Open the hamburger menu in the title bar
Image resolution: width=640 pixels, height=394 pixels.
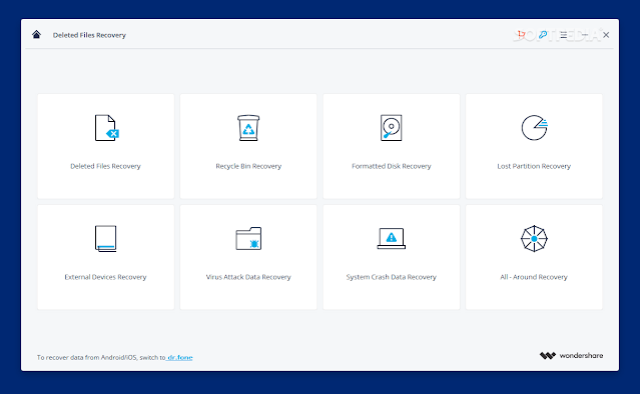[564, 35]
